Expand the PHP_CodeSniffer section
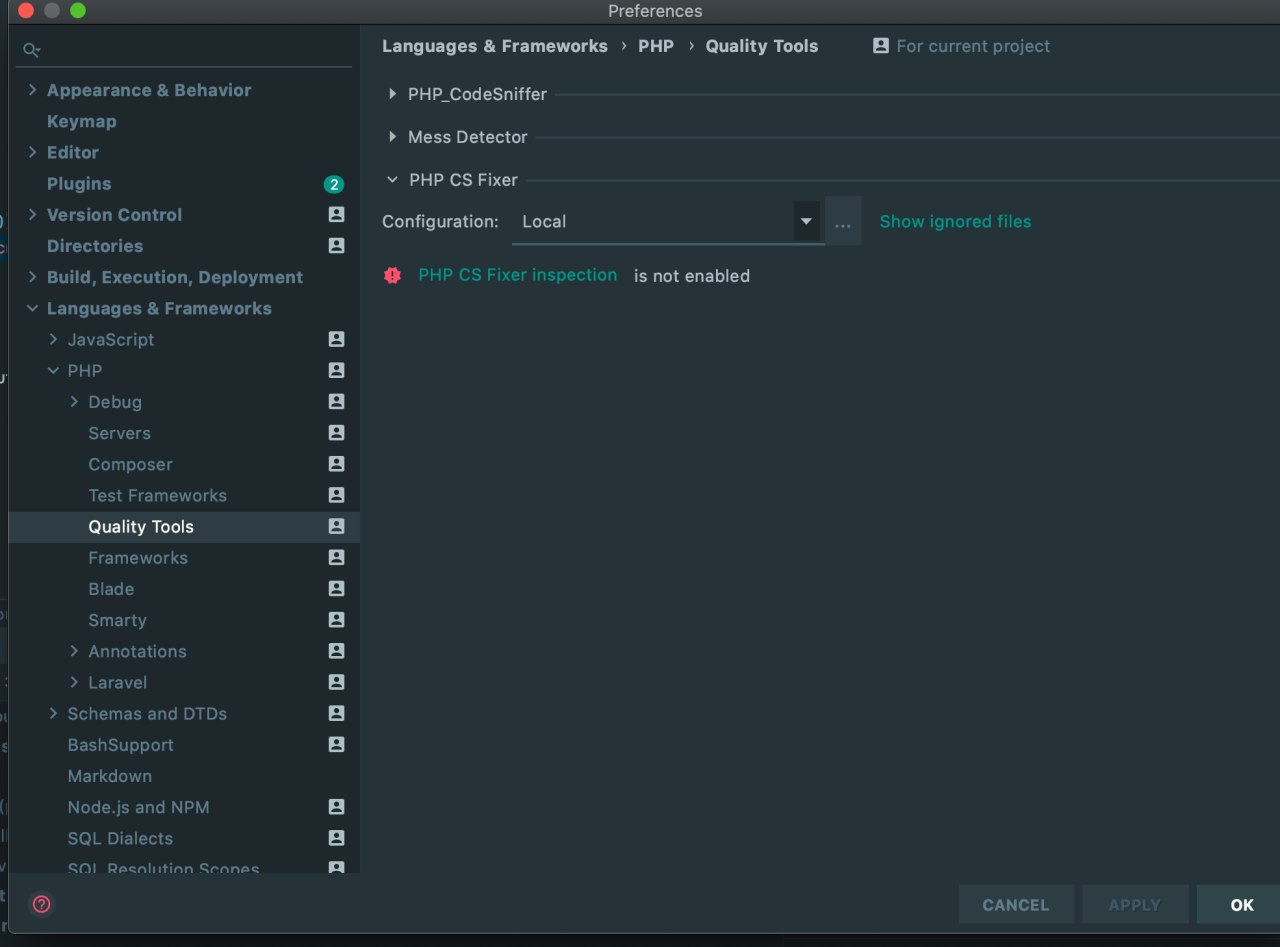 click(393, 94)
